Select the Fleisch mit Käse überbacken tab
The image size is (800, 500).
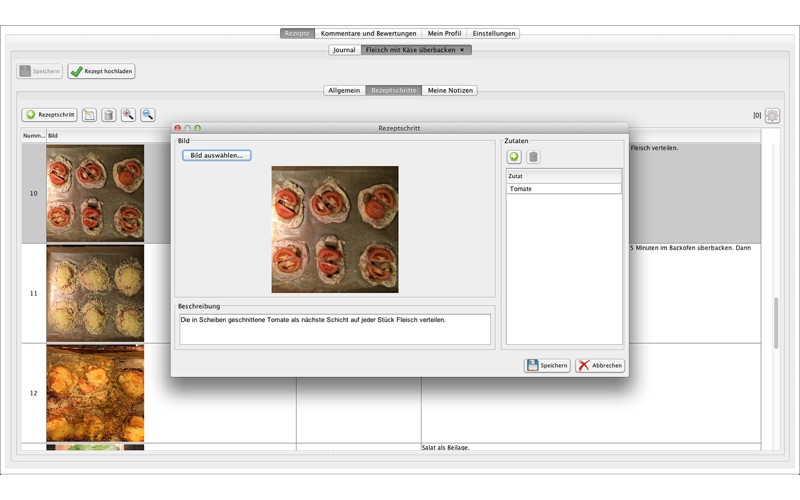tap(410, 50)
